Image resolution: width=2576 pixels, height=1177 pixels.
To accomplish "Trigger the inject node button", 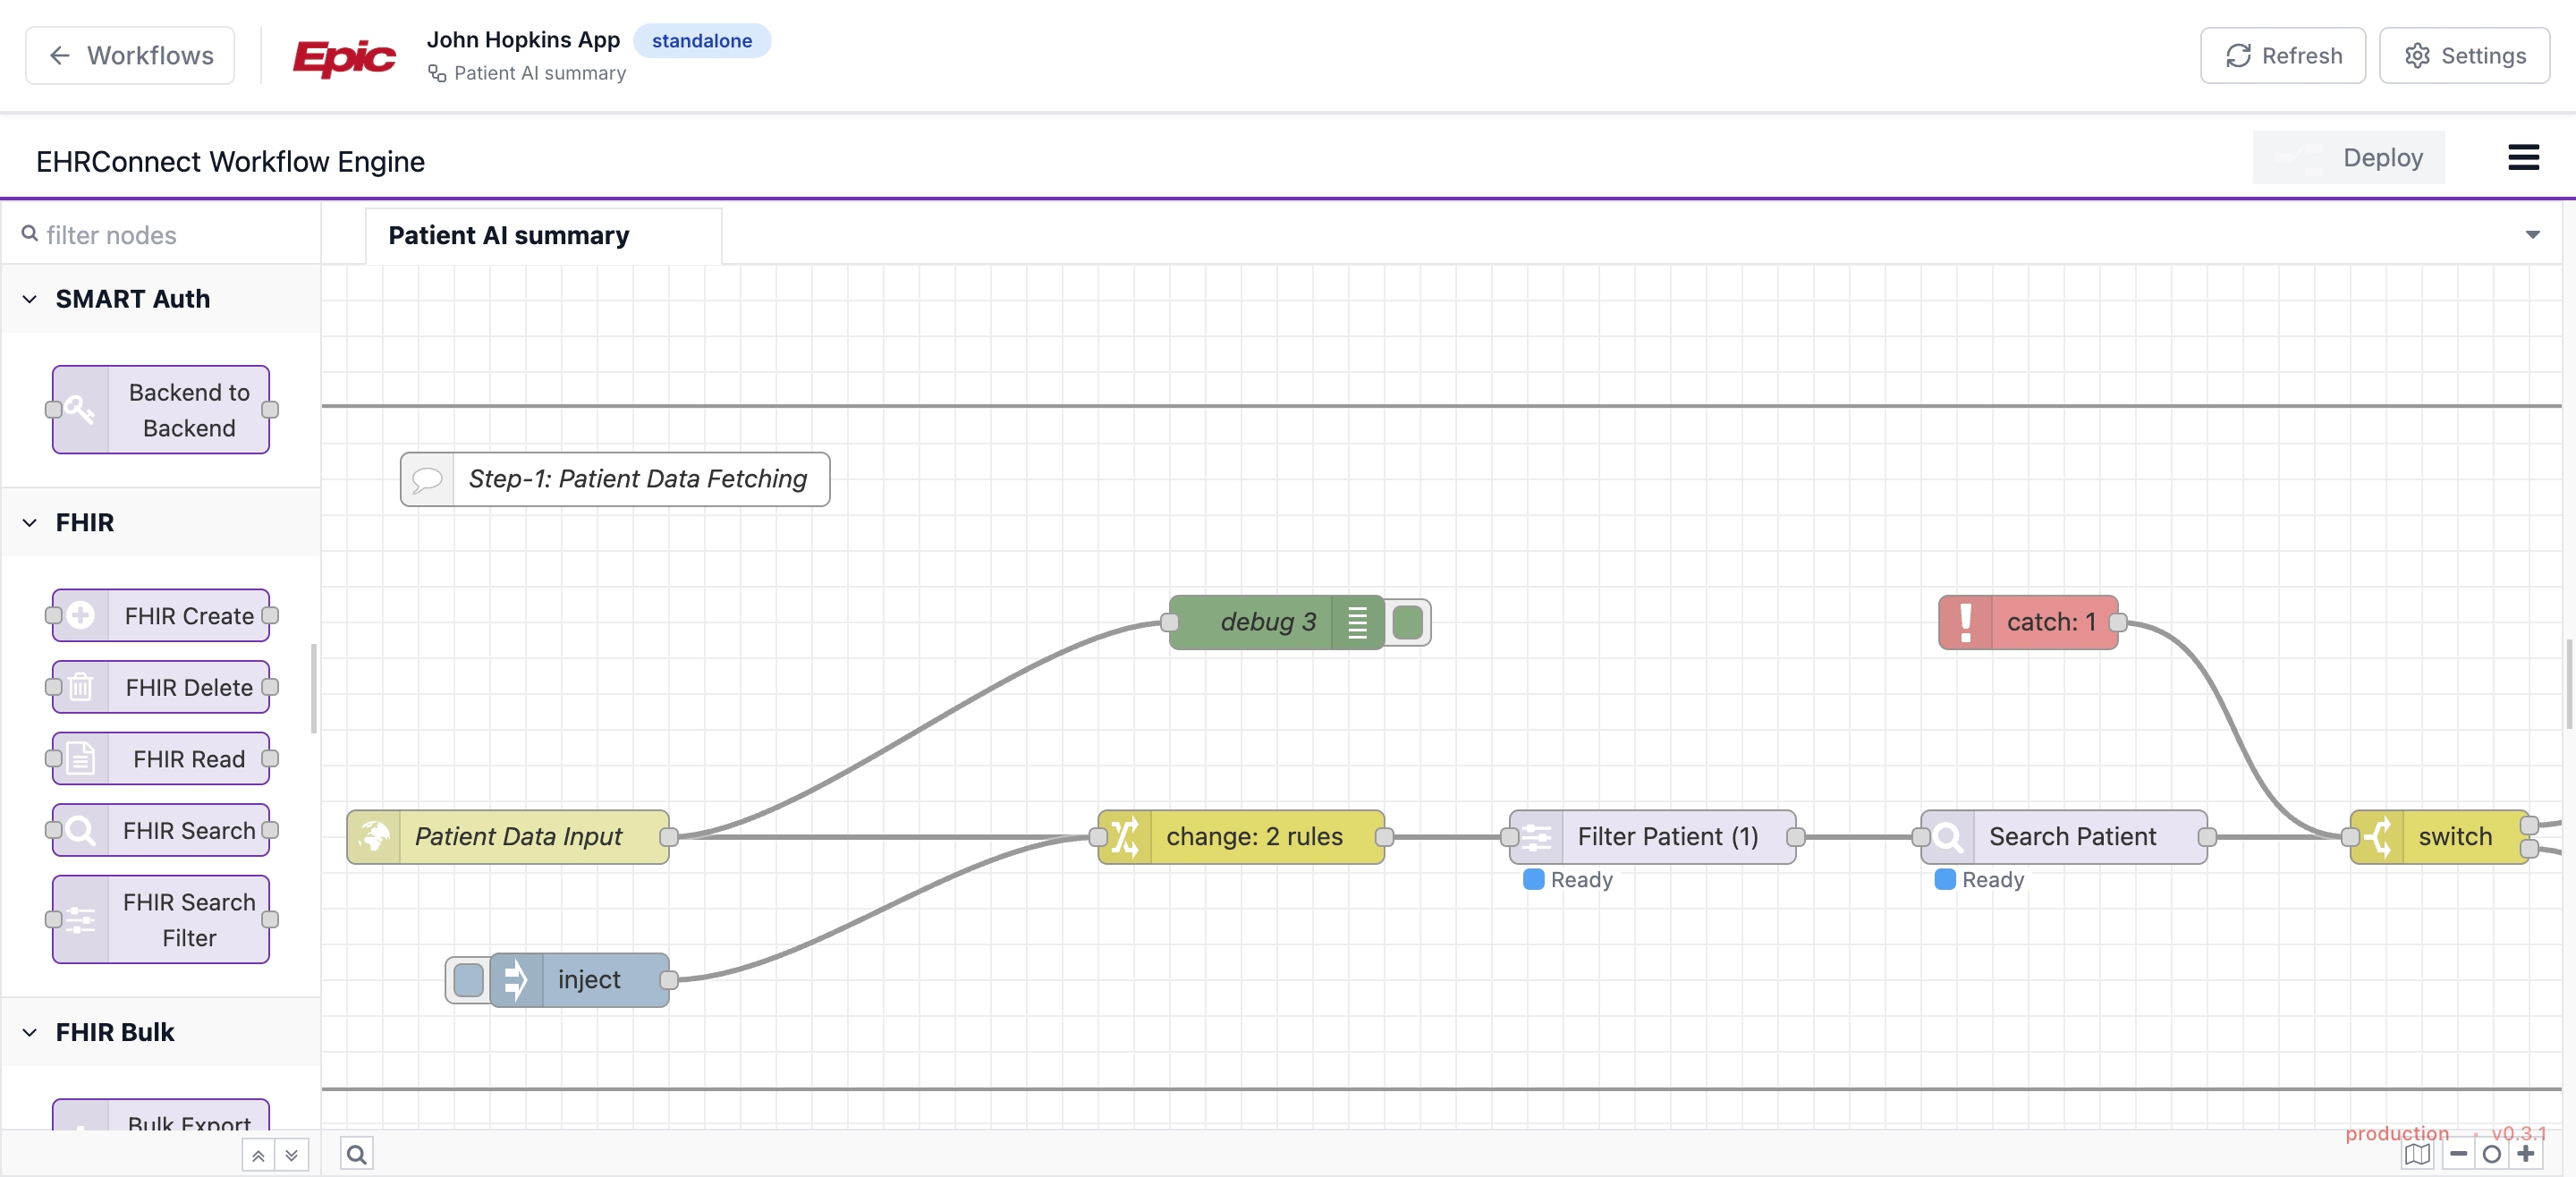I will (468, 980).
